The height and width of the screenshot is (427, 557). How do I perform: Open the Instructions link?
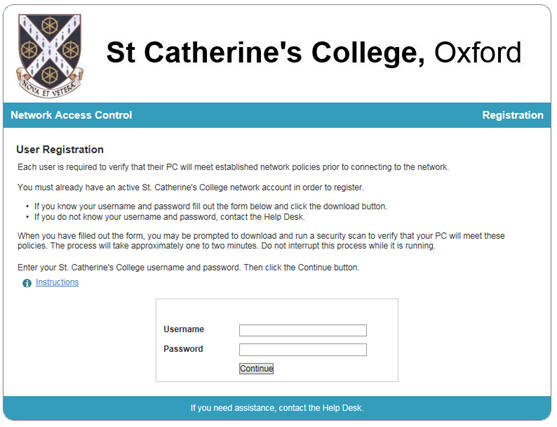pos(57,282)
